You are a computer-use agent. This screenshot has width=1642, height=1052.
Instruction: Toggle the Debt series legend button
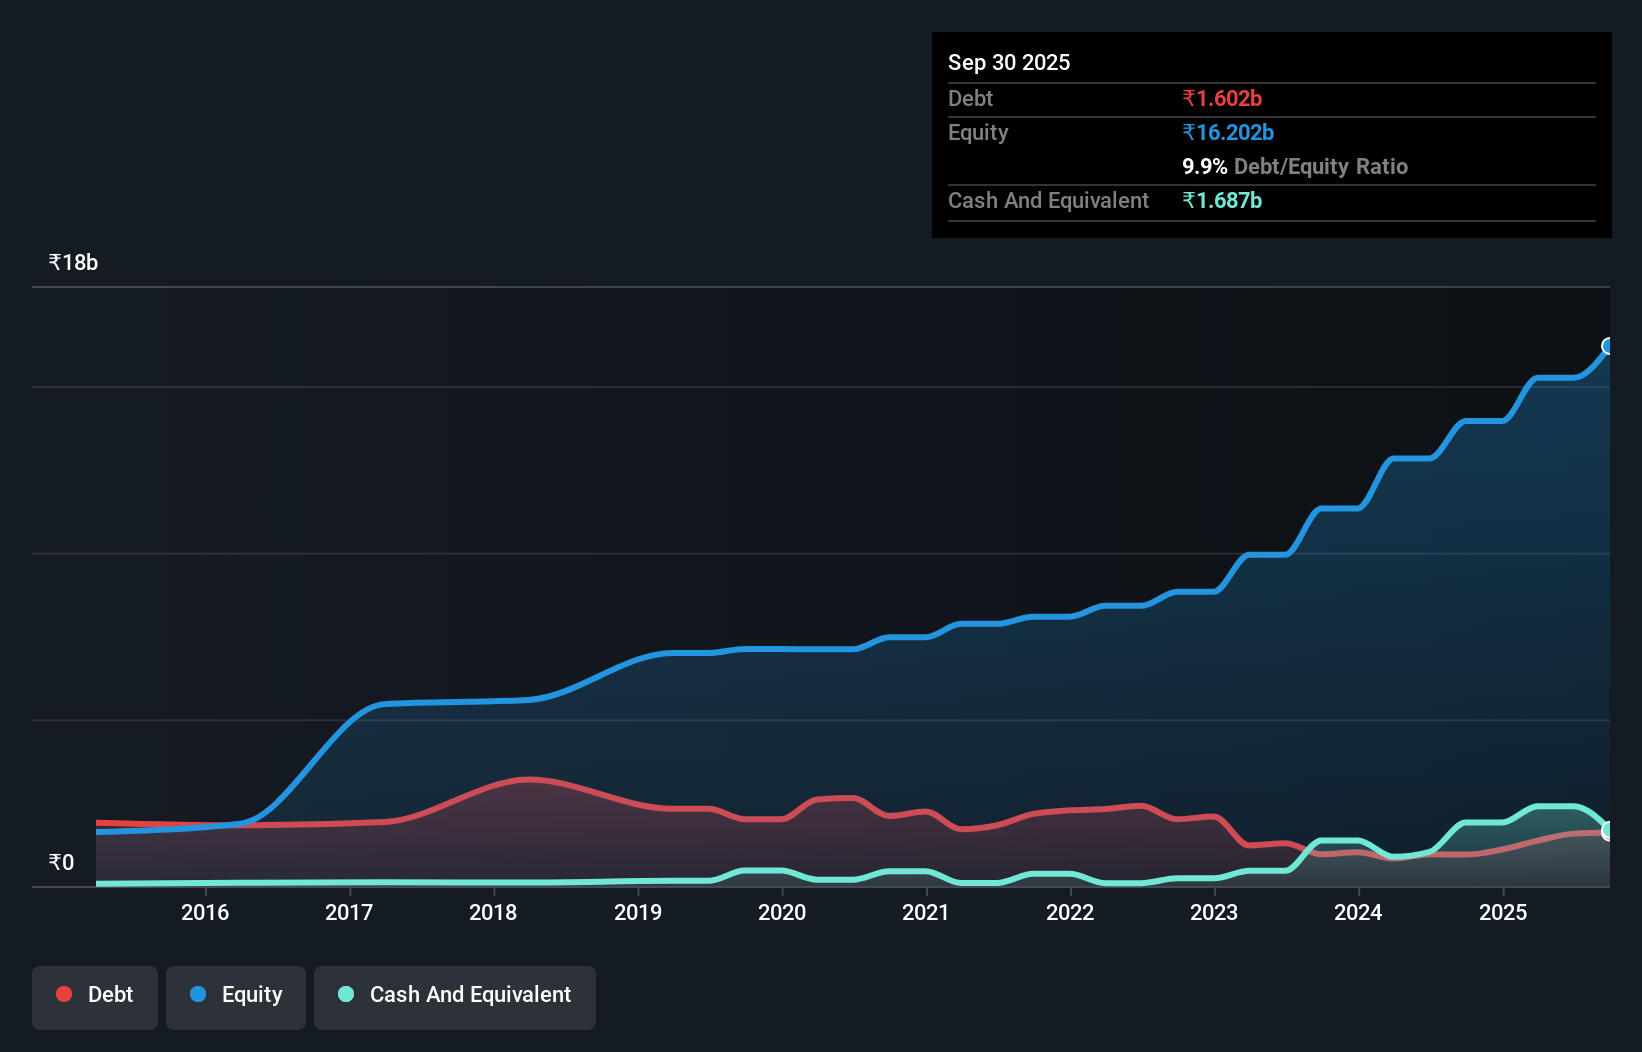tap(95, 997)
